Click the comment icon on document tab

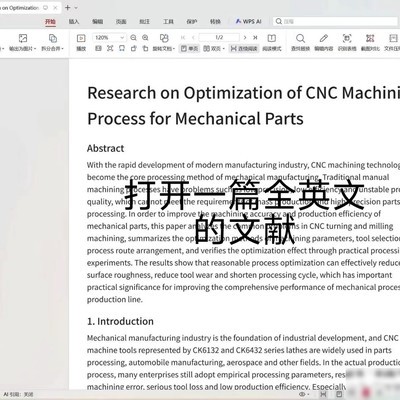[x=46, y=8]
